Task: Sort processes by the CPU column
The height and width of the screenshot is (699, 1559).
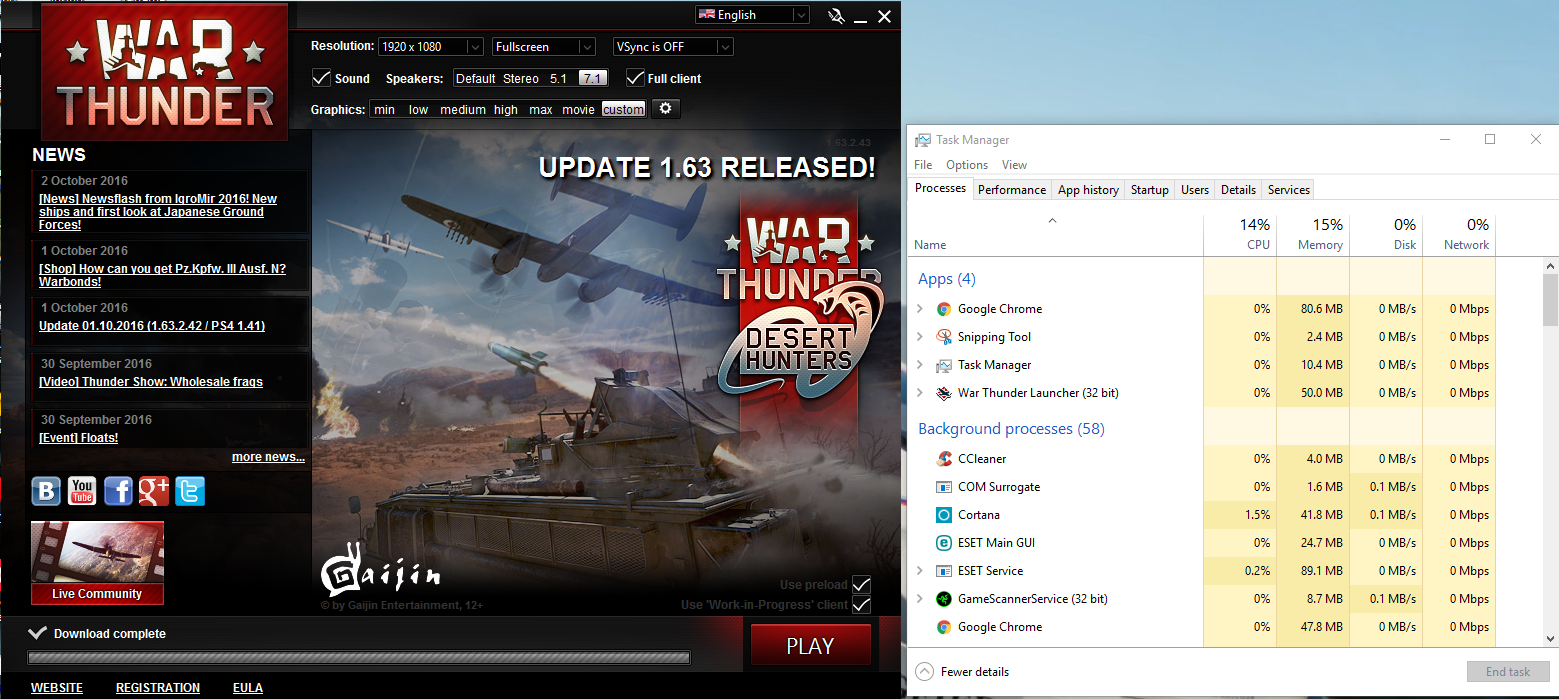Action: (x=1240, y=235)
